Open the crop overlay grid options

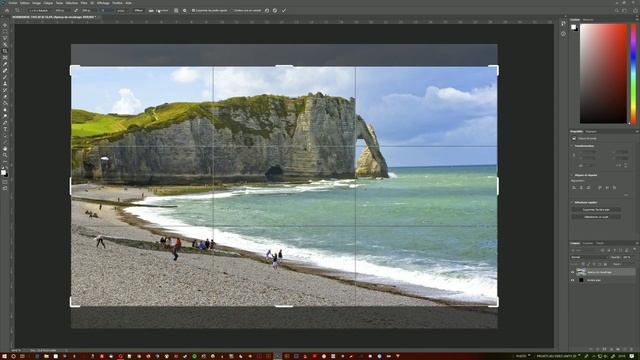176,11
